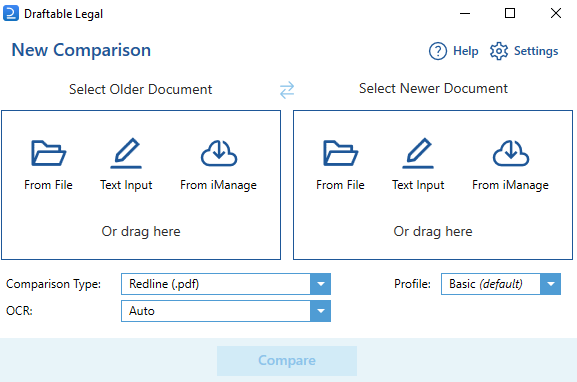
Task: Click the Settings text link
Action: (536, 51)
